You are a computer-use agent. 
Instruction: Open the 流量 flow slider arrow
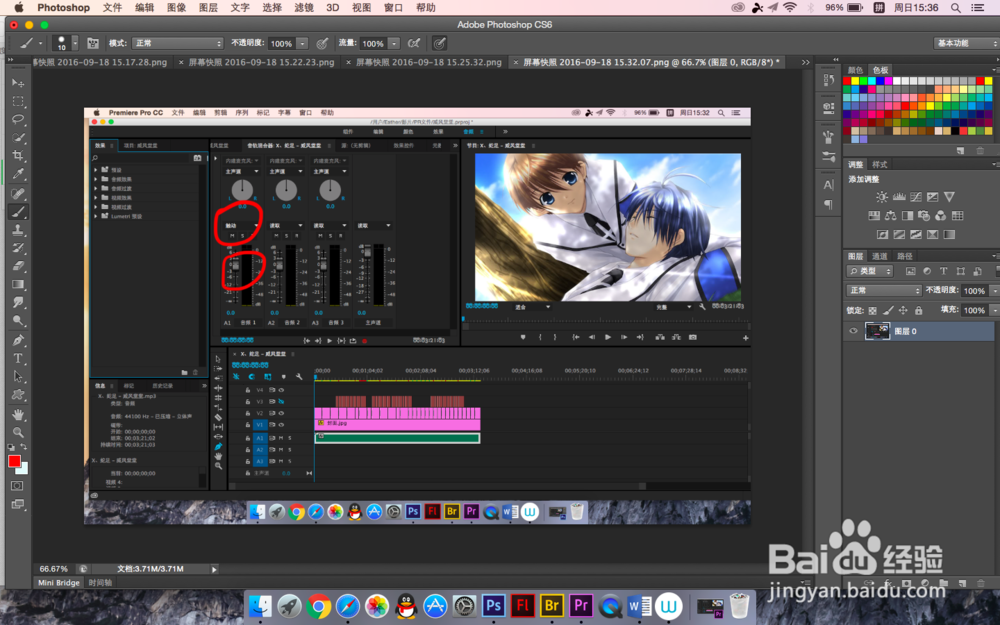pyautogui.click(x=394, y=43)
